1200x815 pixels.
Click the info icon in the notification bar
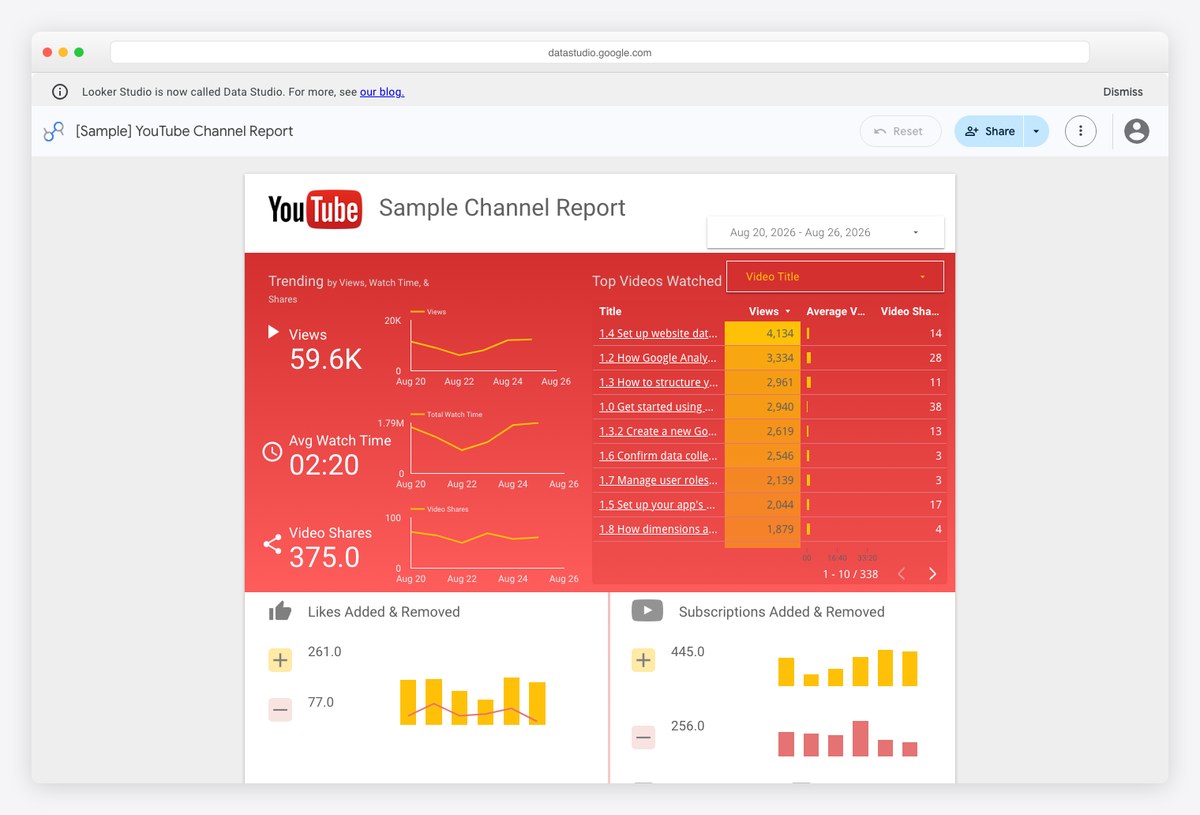tap(60, 92)
